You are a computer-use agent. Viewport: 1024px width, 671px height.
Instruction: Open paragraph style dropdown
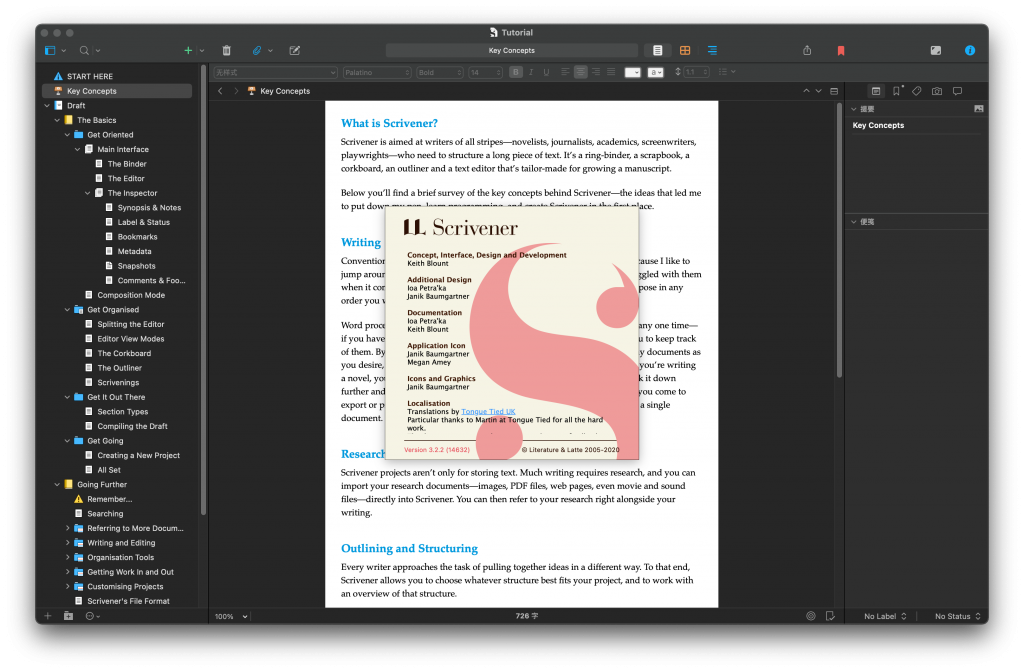coord(275,73)
